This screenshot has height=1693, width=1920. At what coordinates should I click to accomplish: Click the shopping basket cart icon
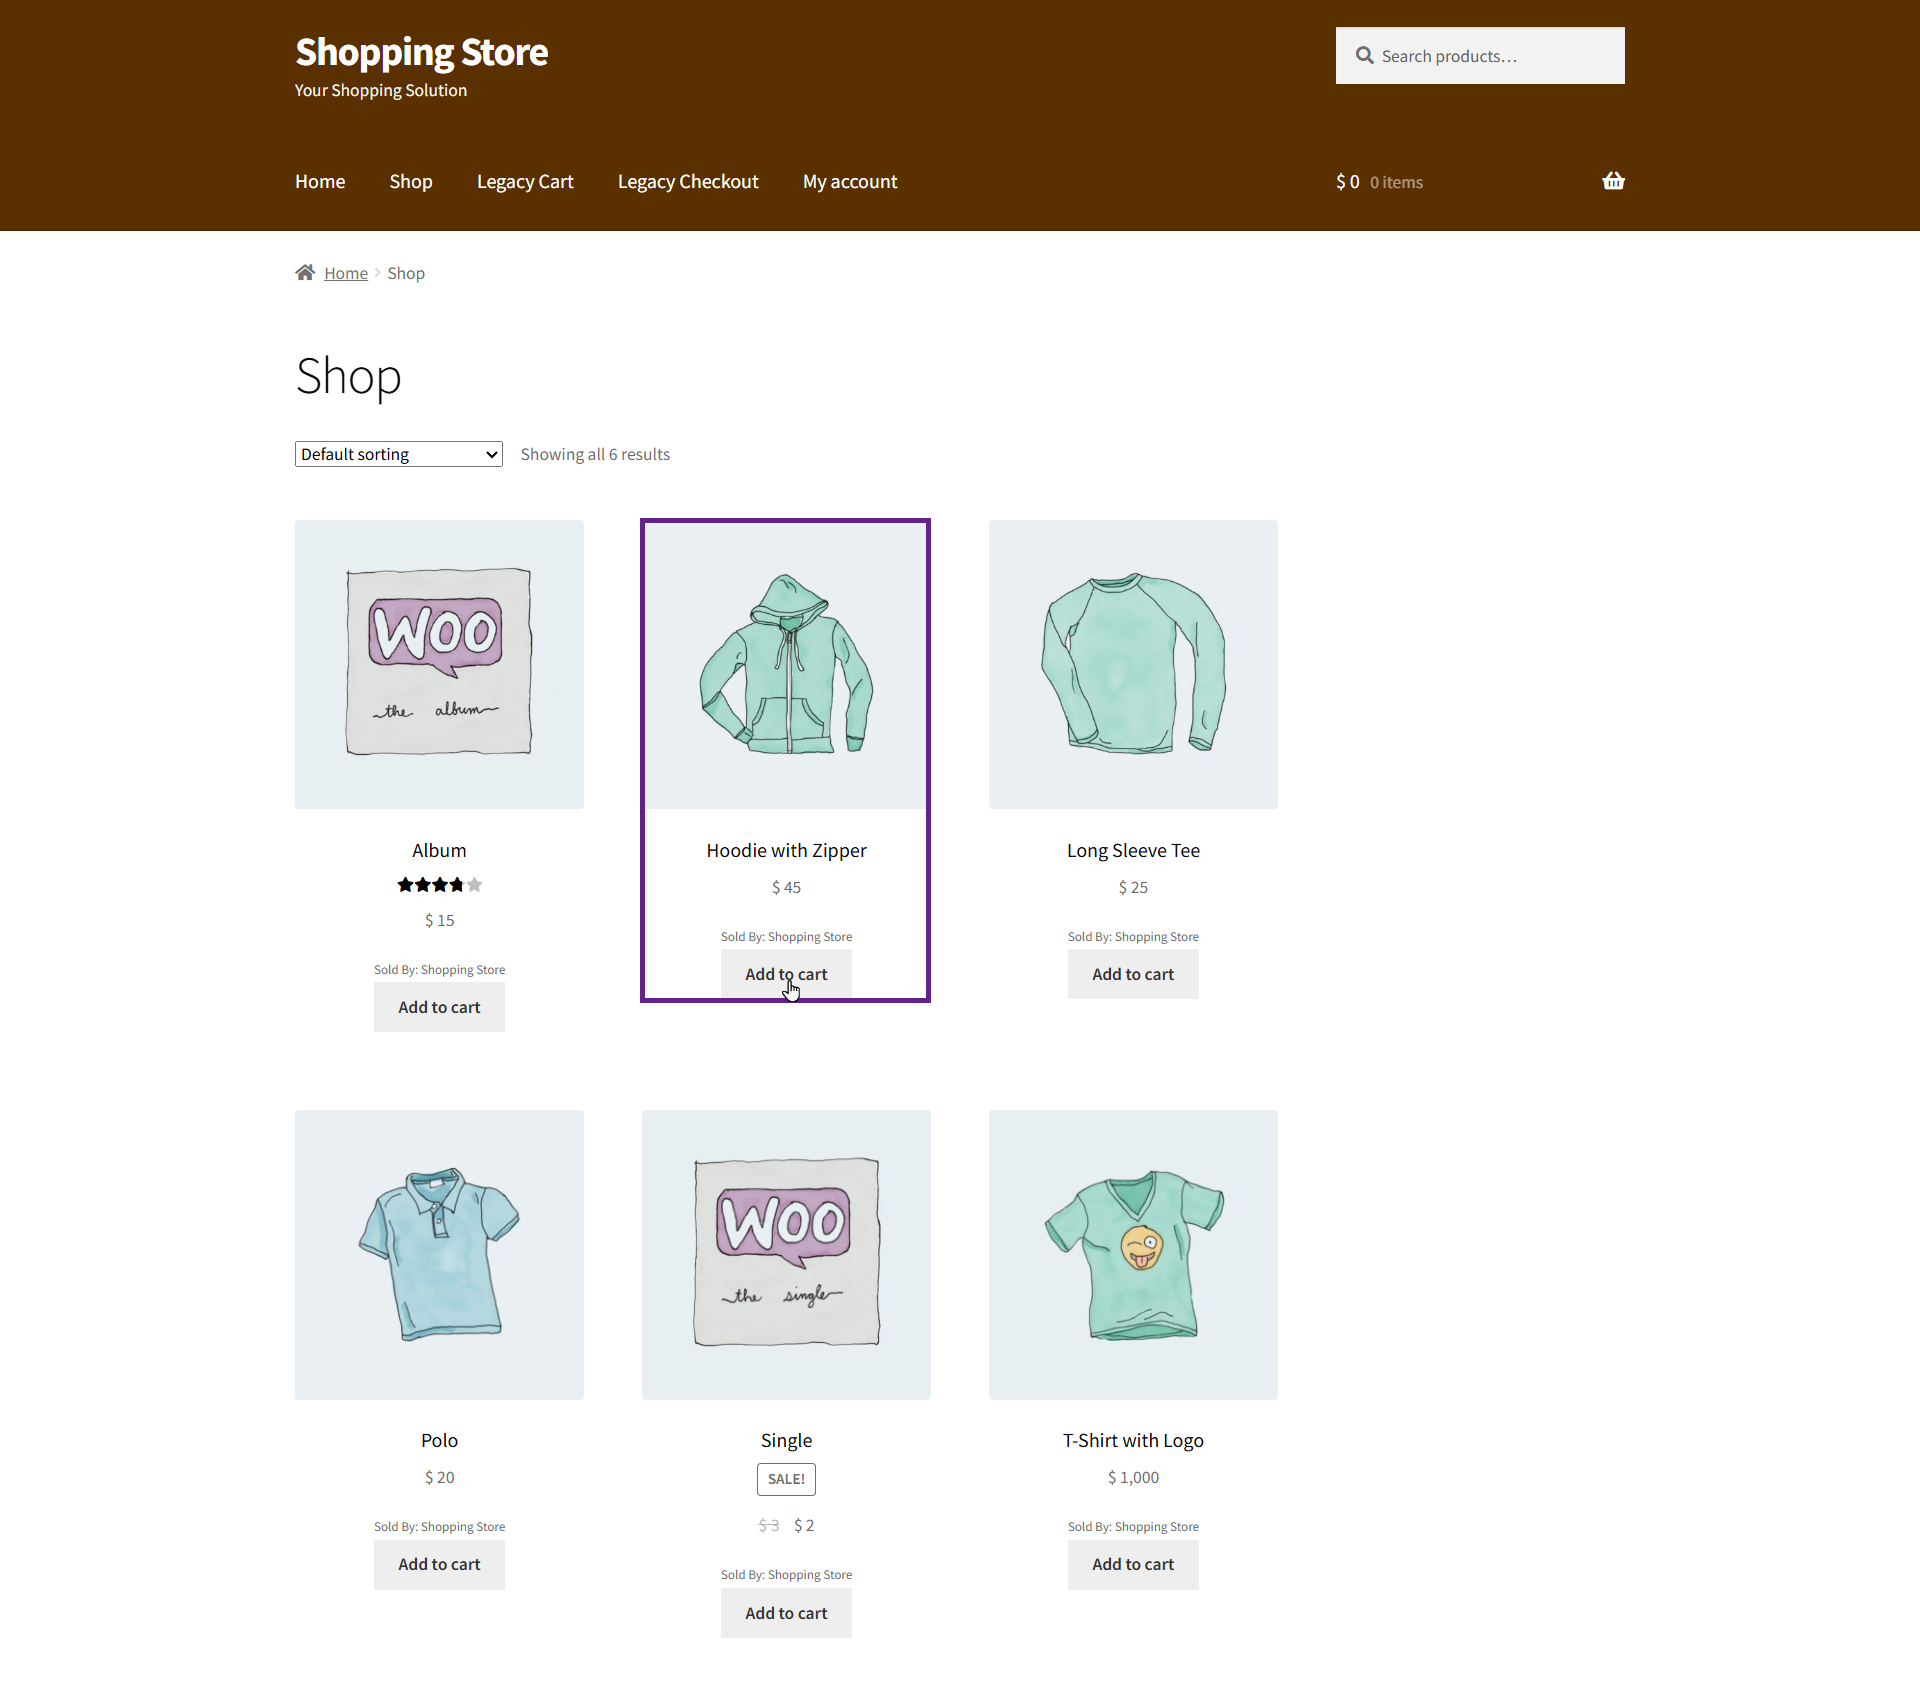pos(1612,181)
